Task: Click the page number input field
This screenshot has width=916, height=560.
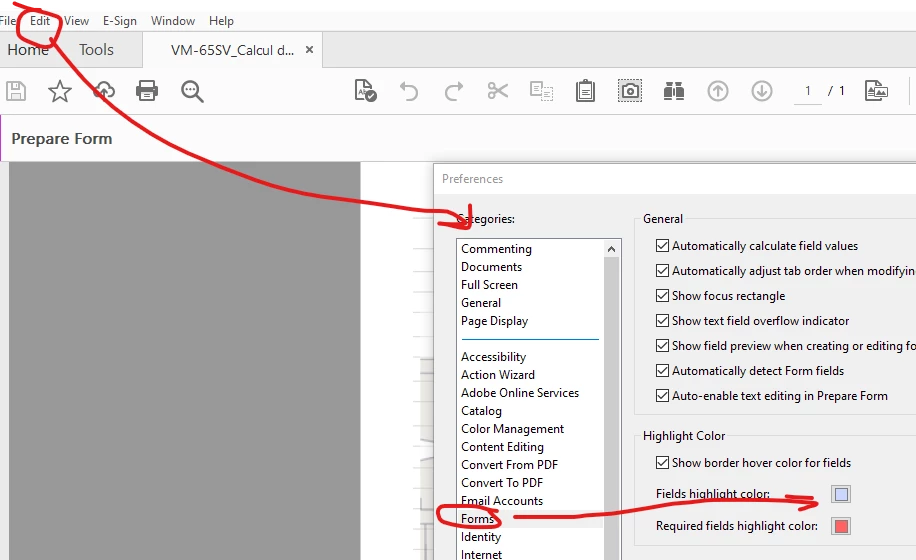Action: pos(808,92)
